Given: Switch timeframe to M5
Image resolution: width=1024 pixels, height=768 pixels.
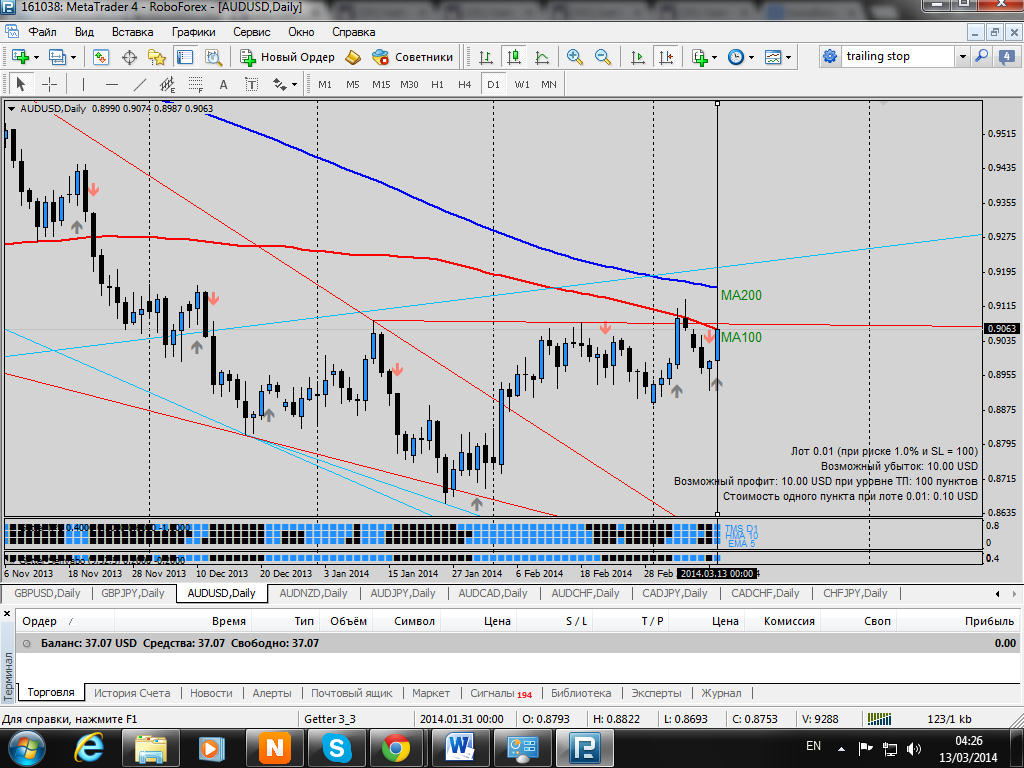Looking at the screenshot, I should point(353,84).
